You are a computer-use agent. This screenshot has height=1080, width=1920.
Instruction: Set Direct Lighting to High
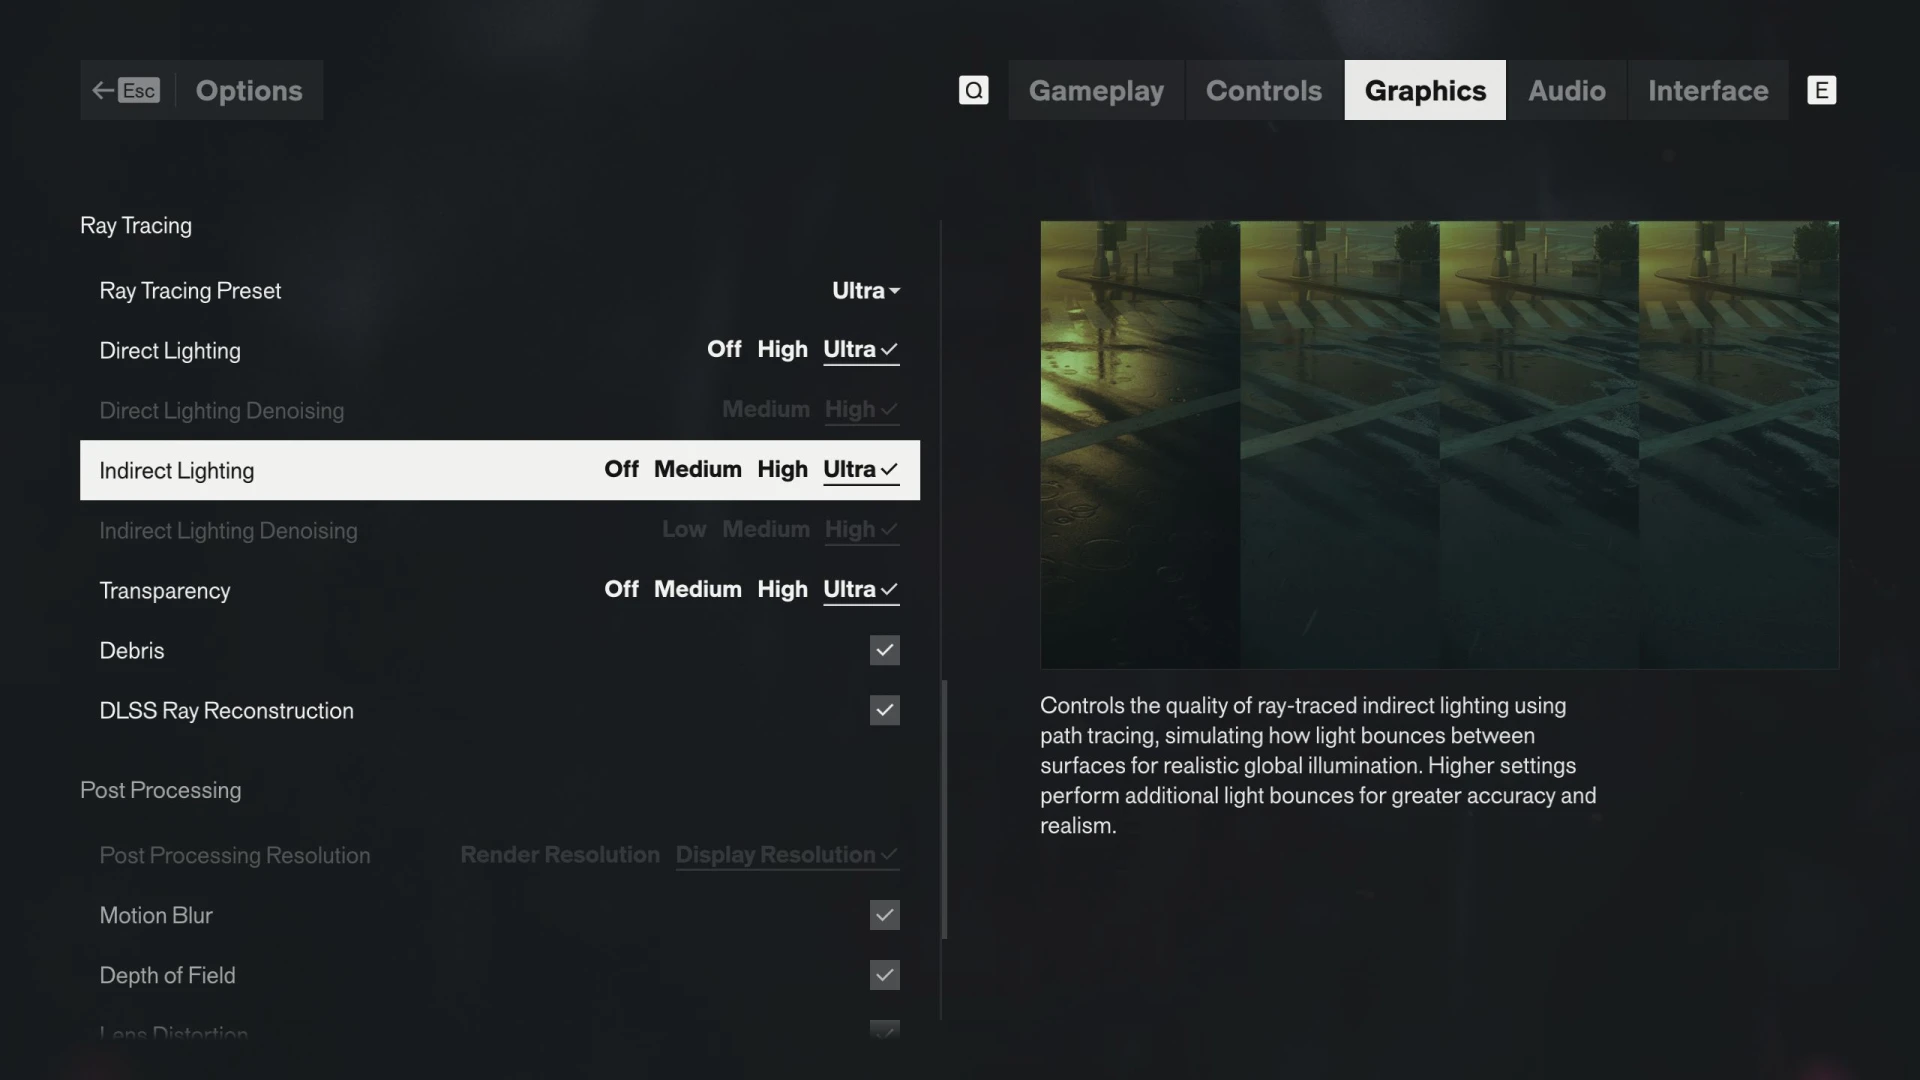pos(782,349)
